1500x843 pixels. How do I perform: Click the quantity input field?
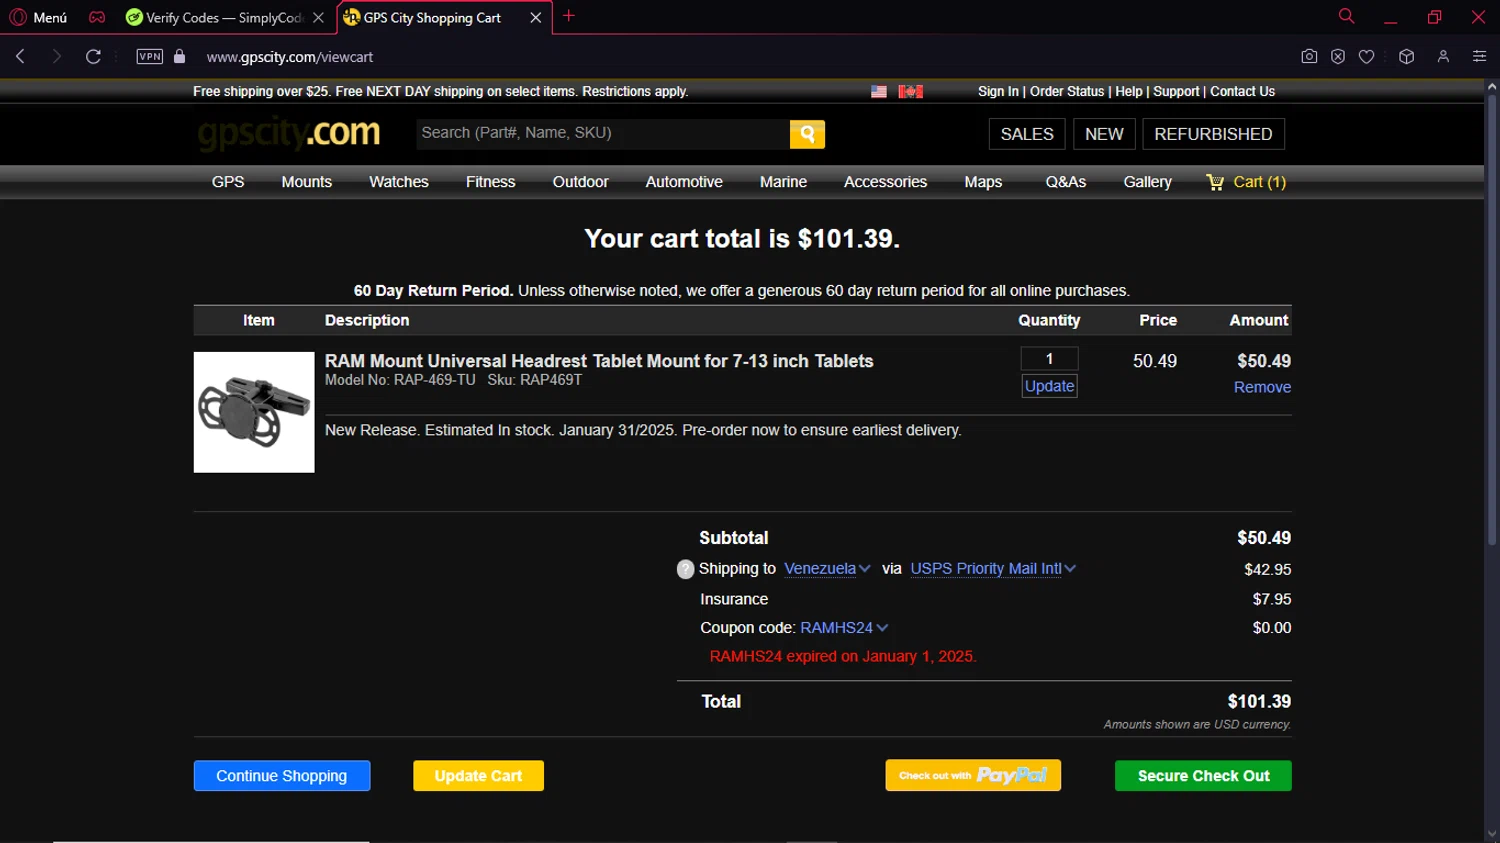pos(1049,359)
